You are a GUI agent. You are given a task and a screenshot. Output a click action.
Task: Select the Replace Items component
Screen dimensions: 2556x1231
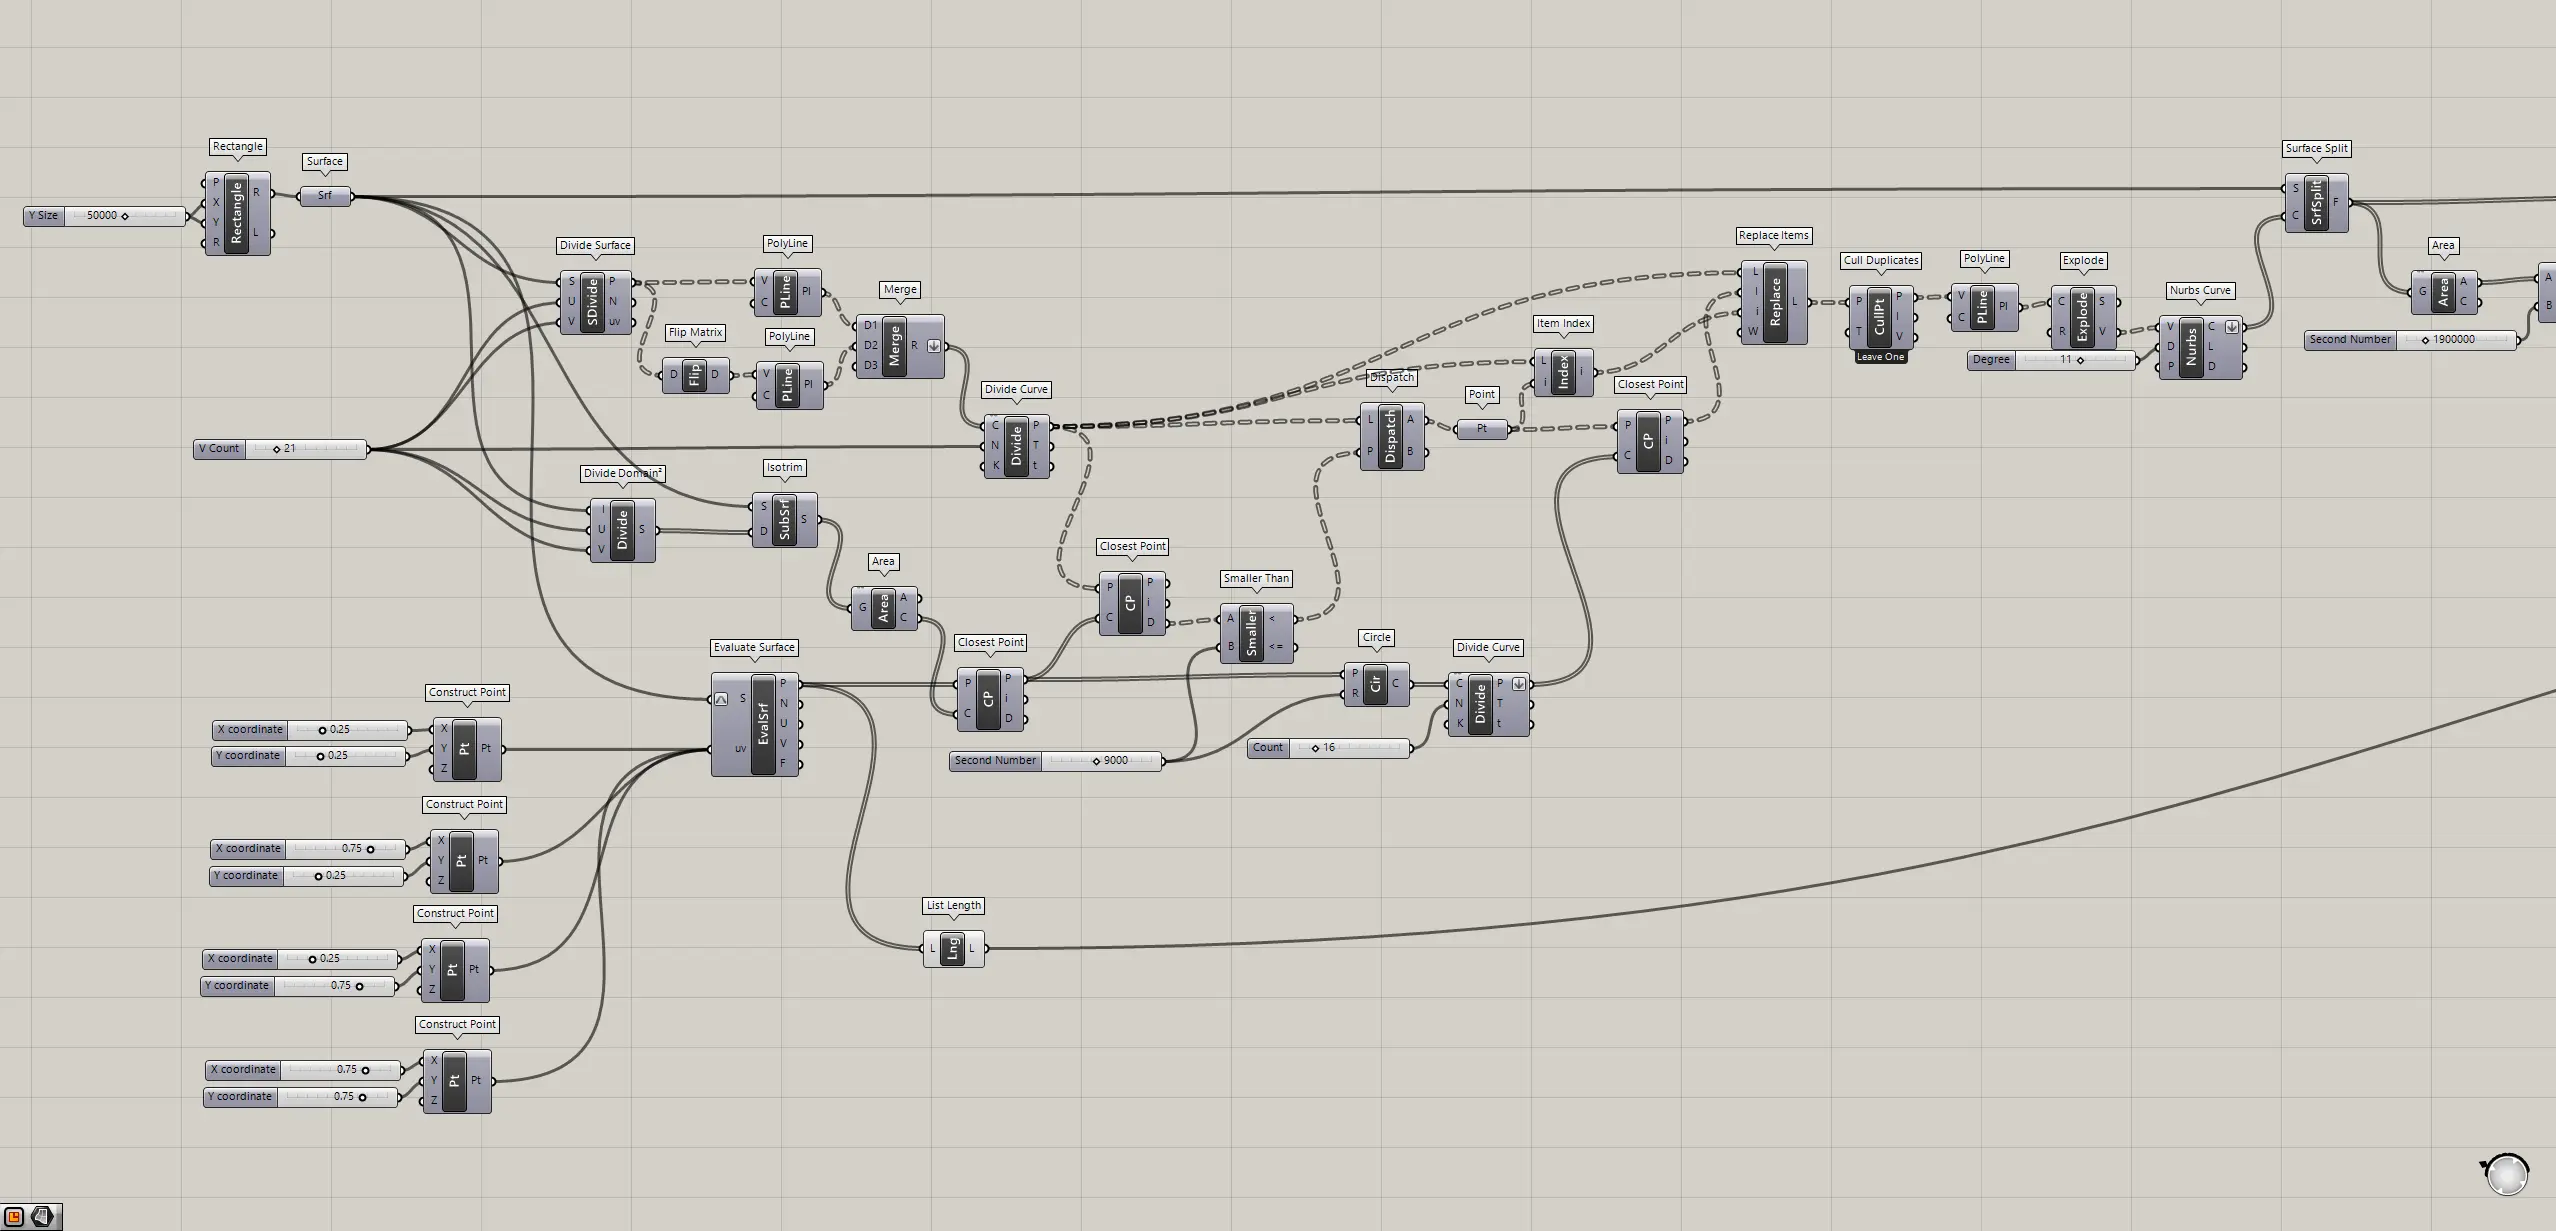tap(1775, 302)
